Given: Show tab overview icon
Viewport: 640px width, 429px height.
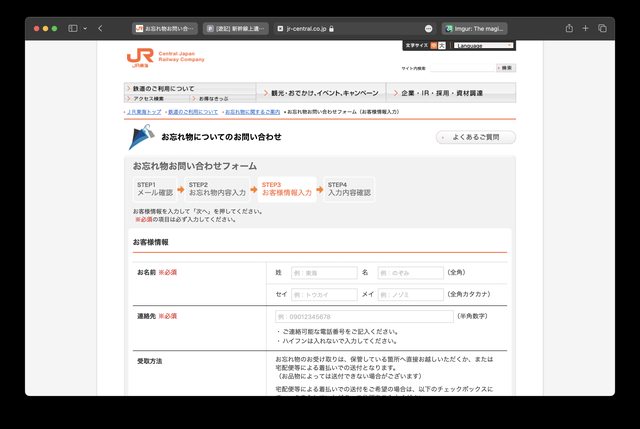Looking at the screenshot, I should [x=603, y=28].
